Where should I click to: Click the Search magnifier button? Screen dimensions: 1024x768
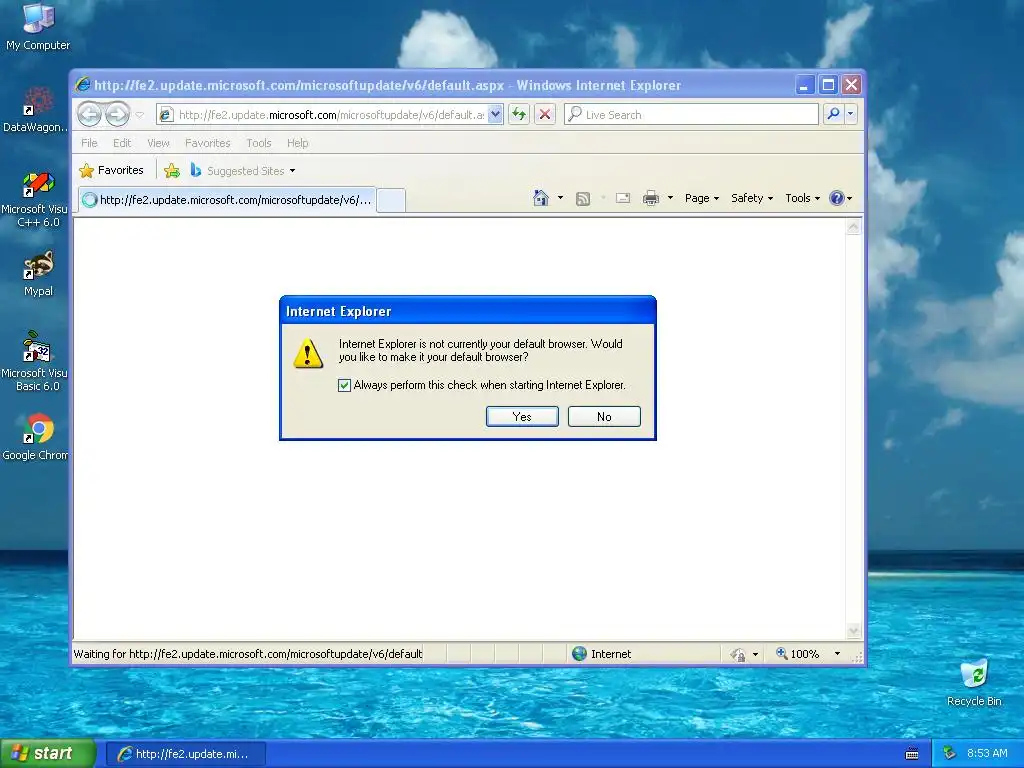click(833, 114)
